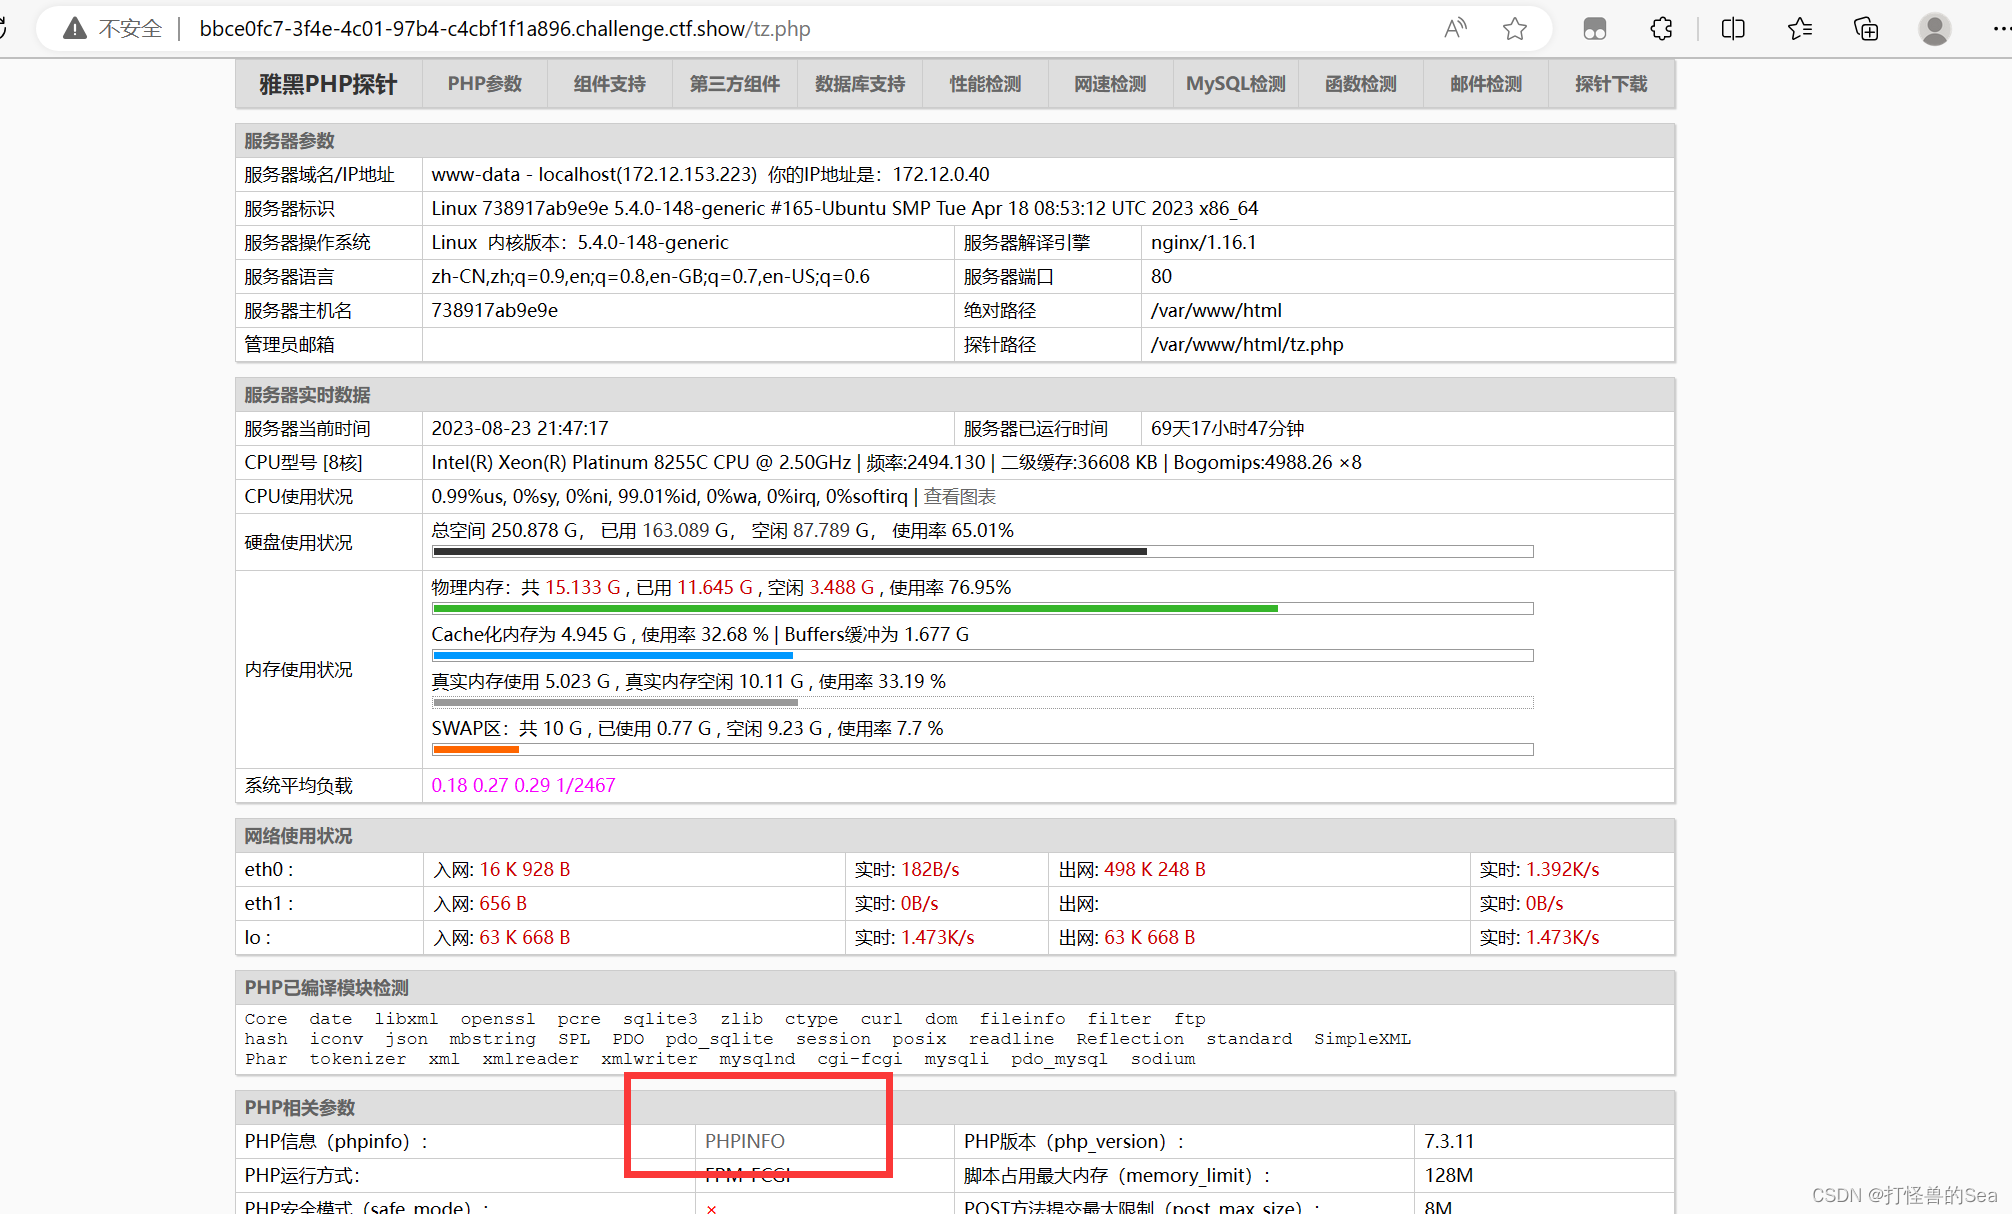Open the favorites bar icon
Image resolution: width=2012 pixels, height=1214 pixels.
[1800, 28]
